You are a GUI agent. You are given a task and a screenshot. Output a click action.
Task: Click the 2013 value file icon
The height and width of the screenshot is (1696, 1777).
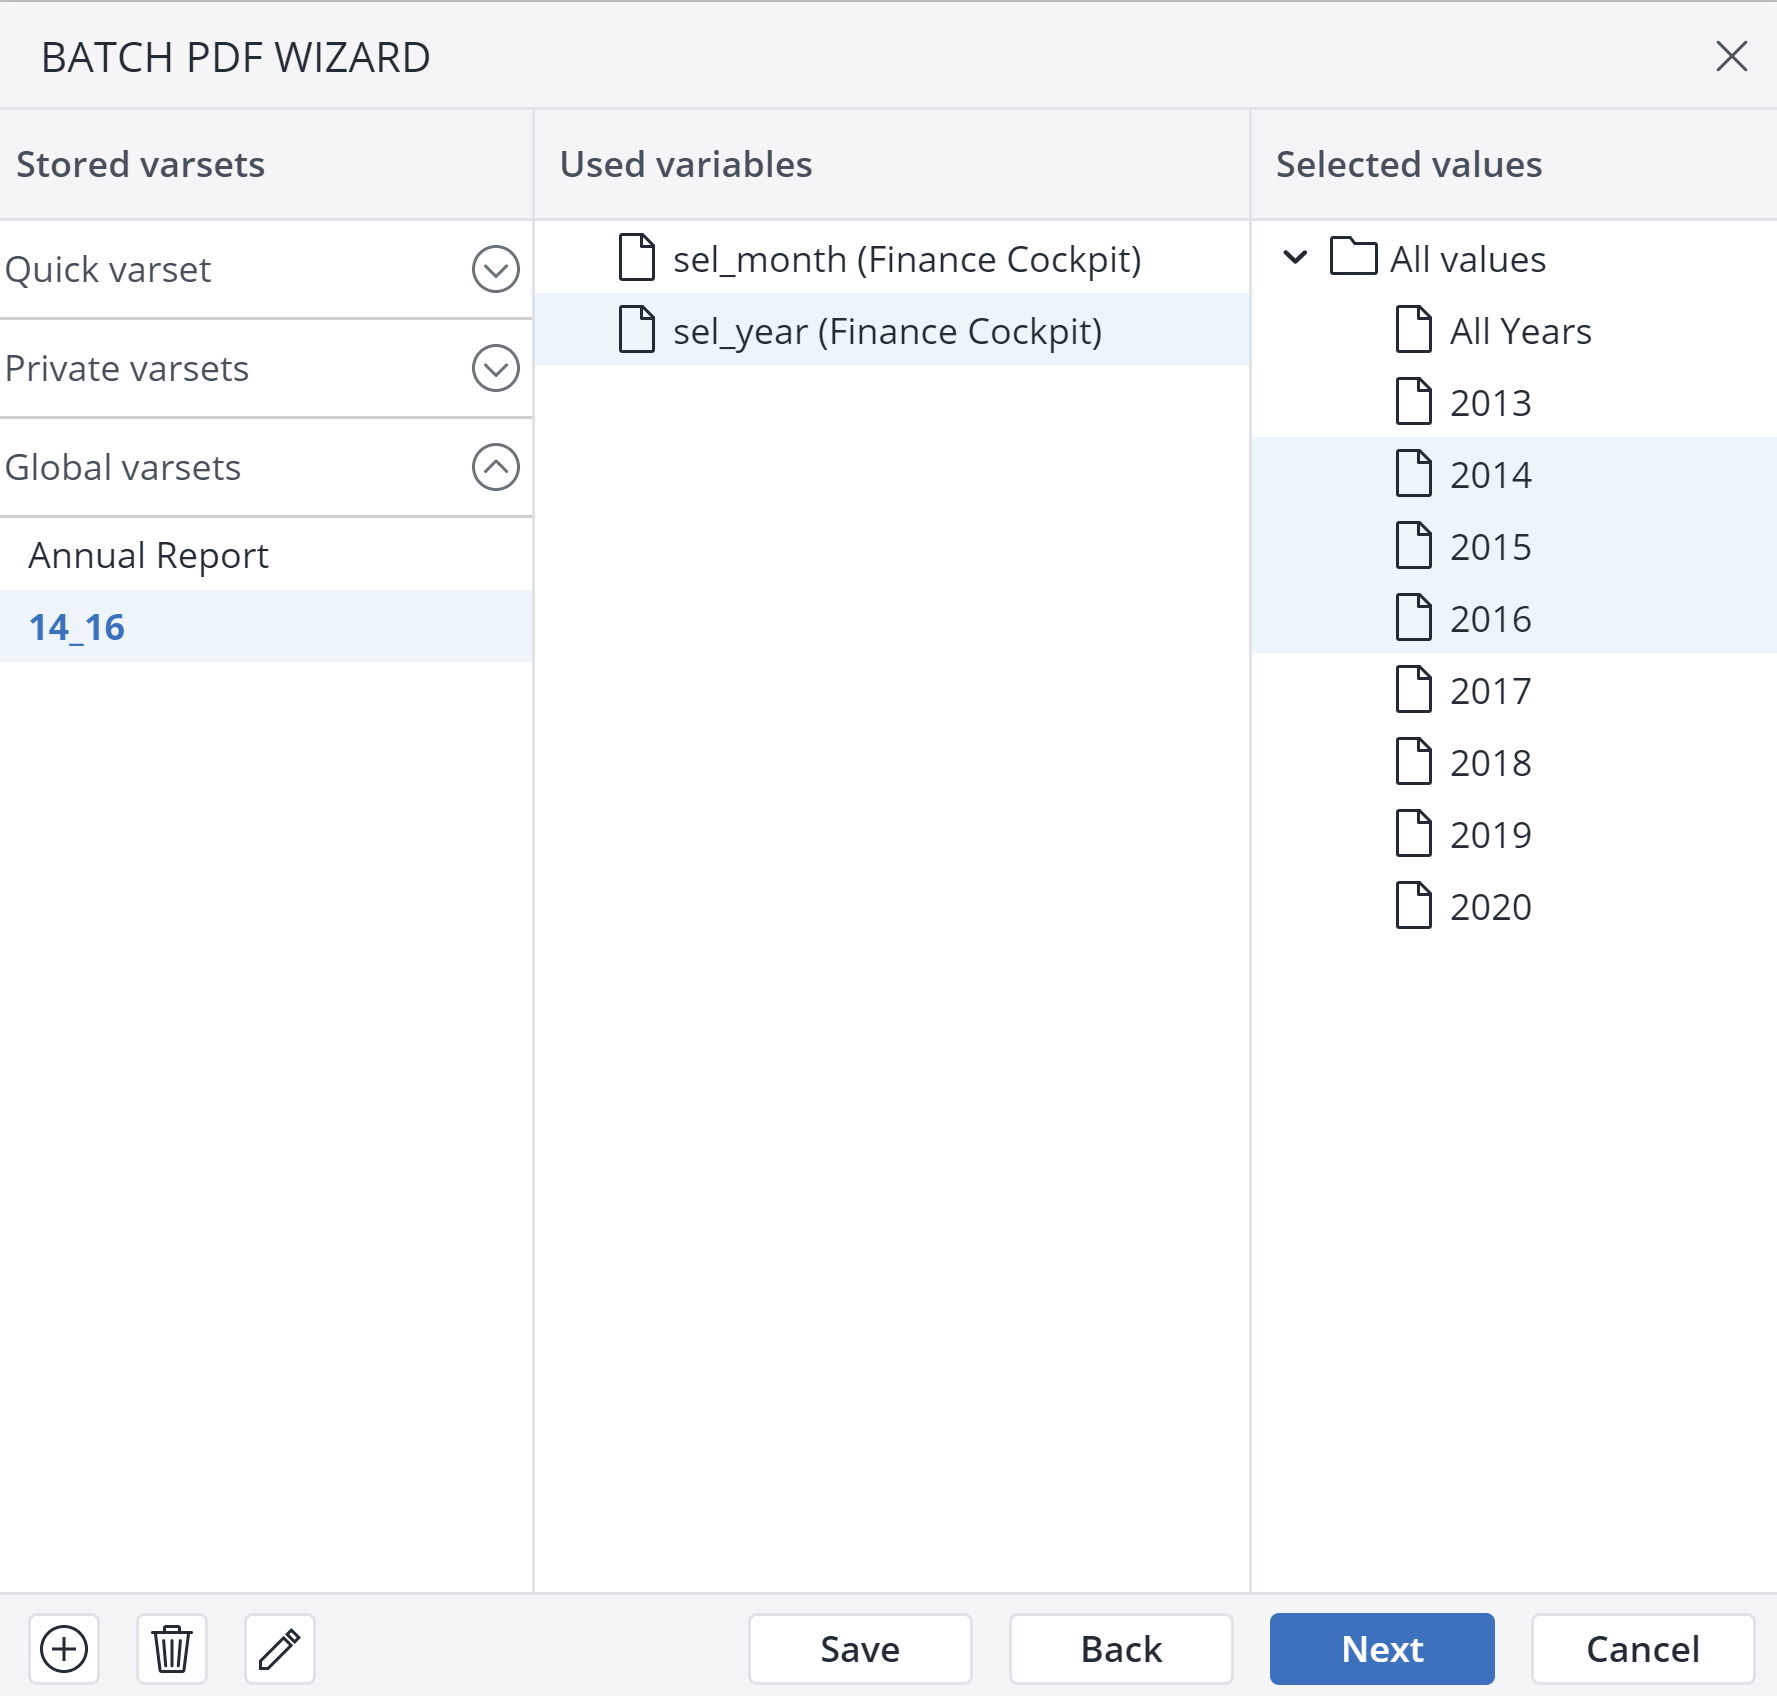1414,403
